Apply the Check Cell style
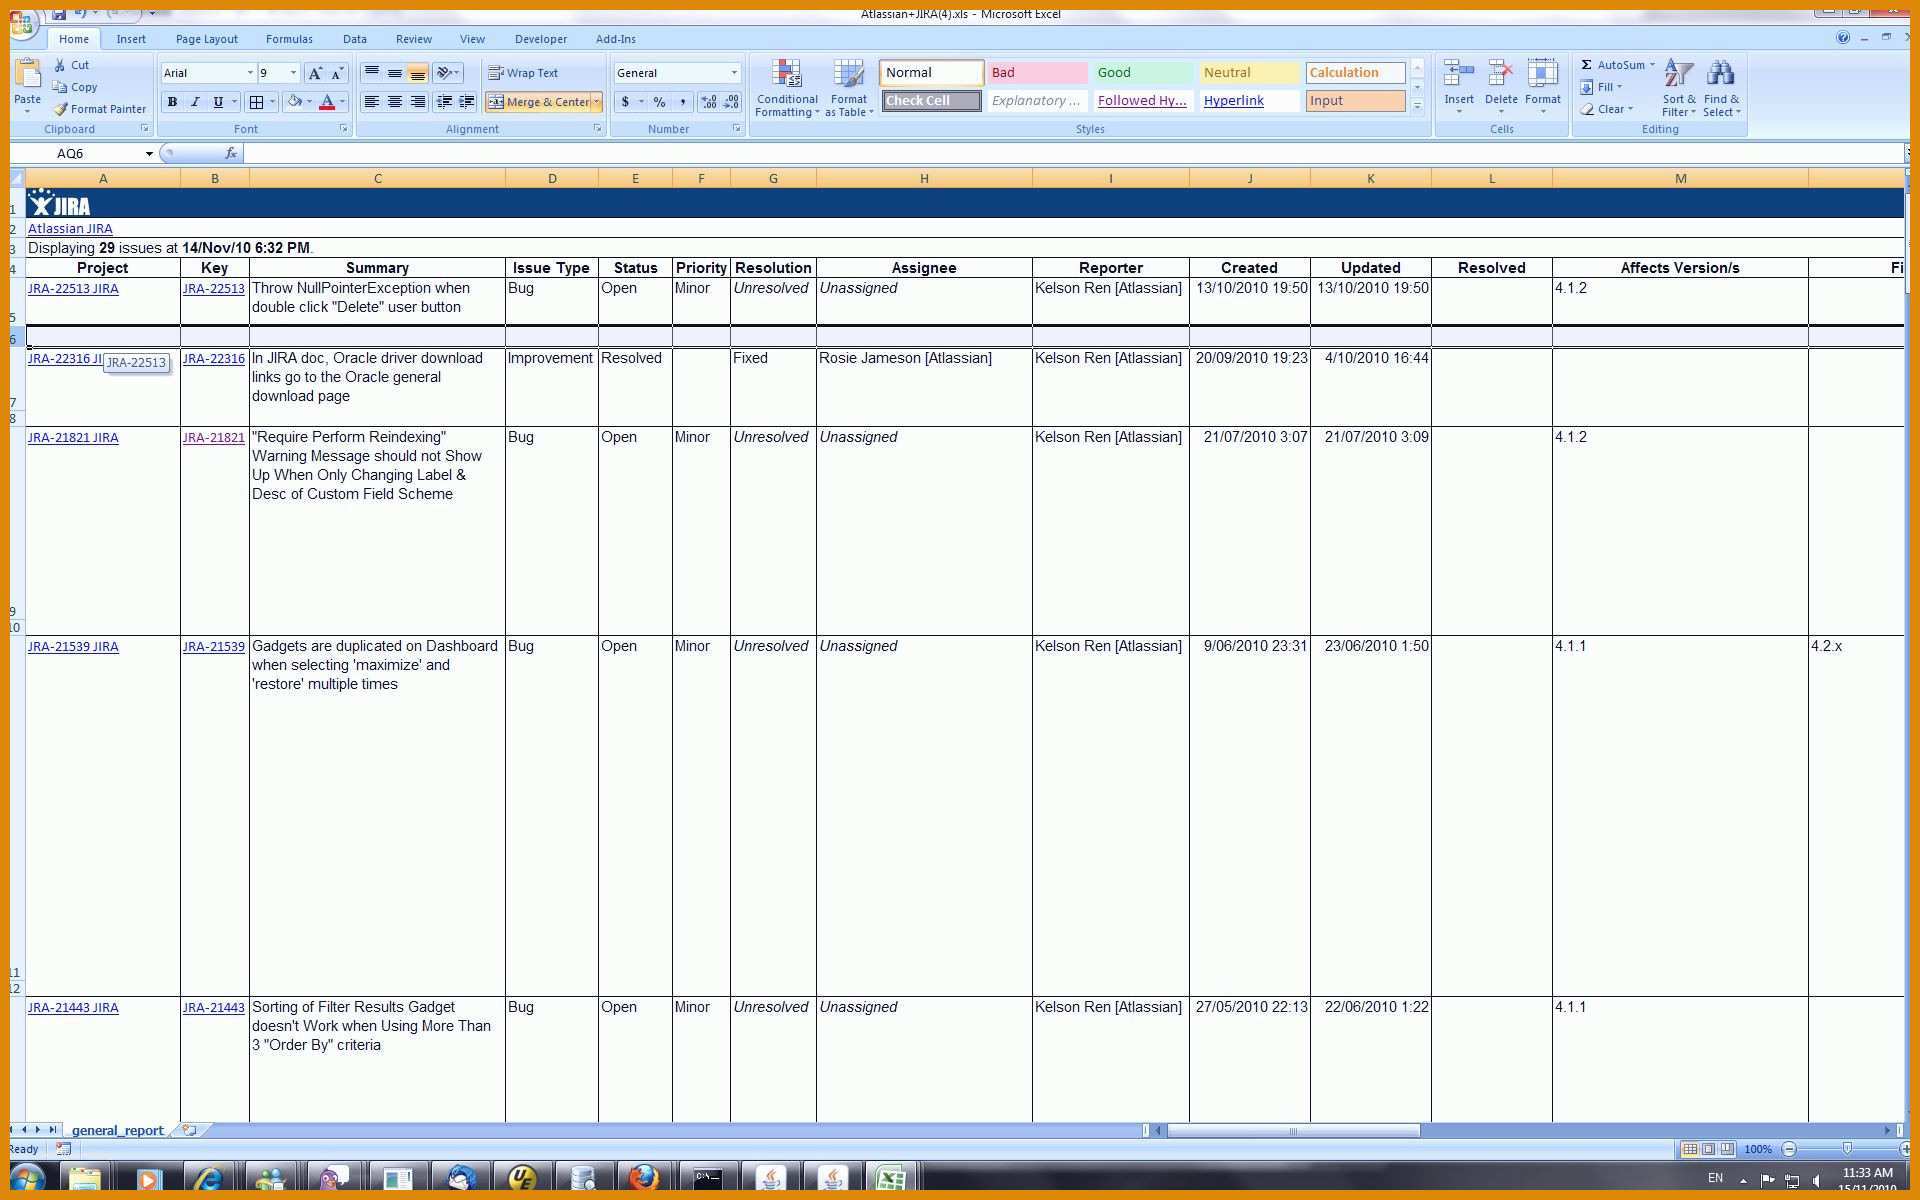 tap(931, 101)
